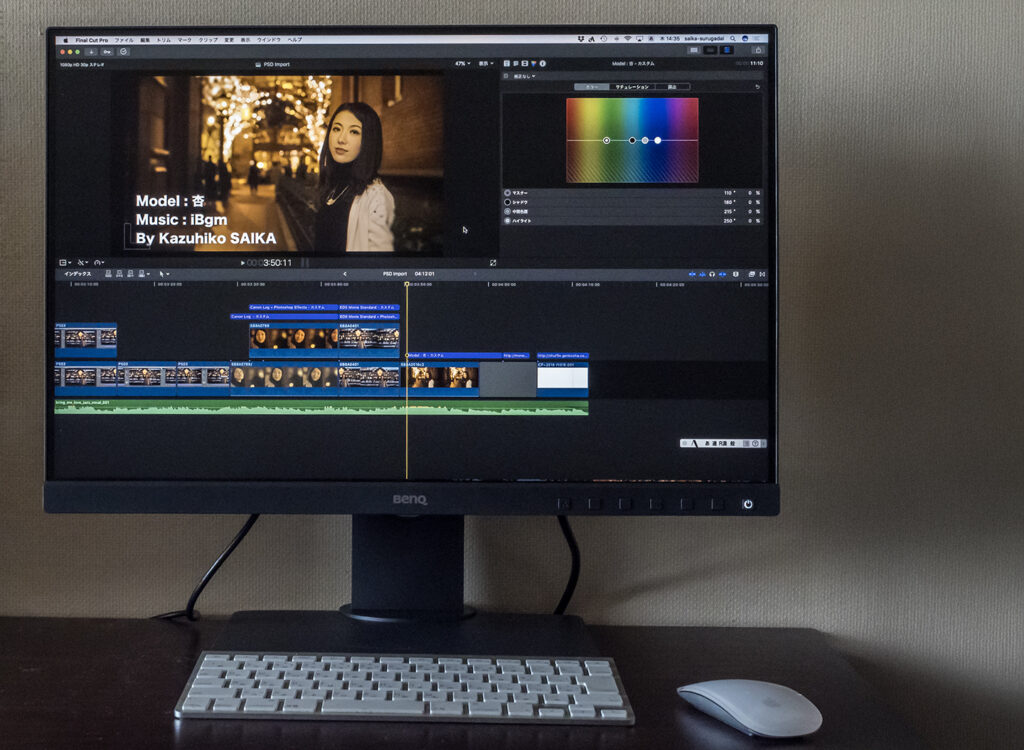Open the overwrite edit options dropdown

click(x=144, y=274)
